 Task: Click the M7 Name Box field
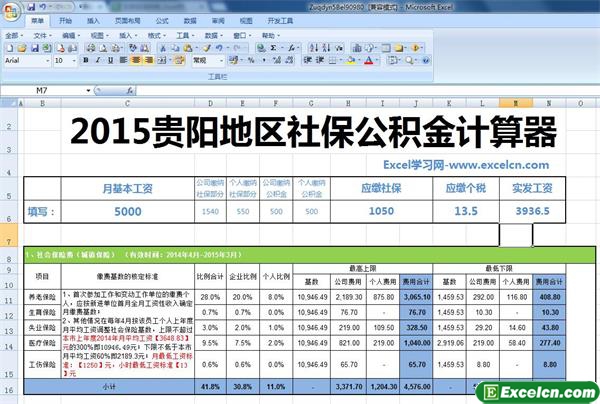[x=42, y=91]
